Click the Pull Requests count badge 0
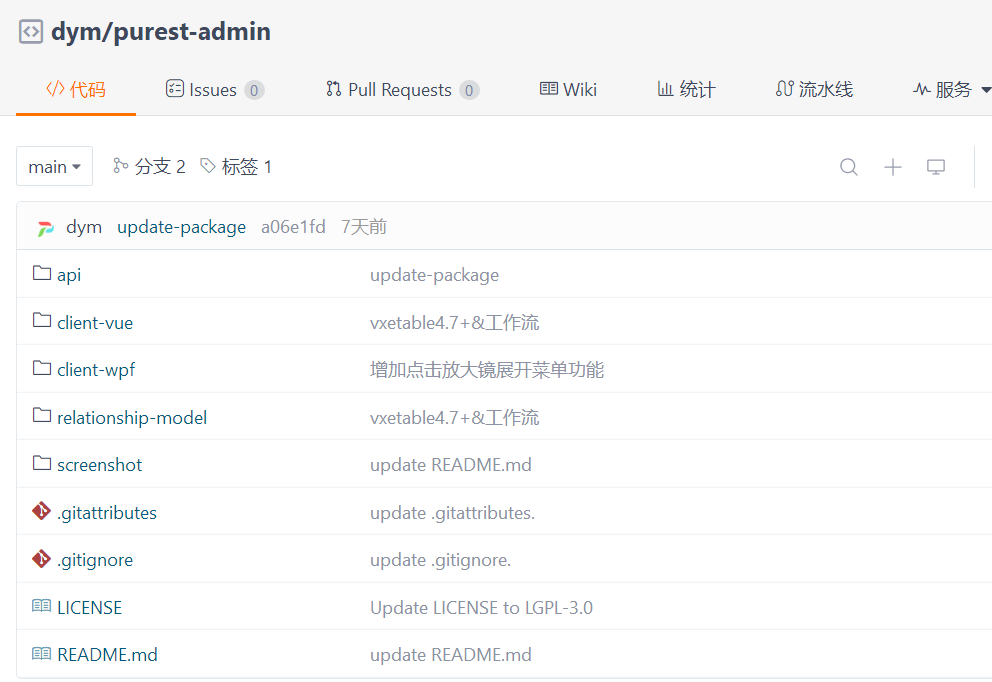Viewport: 992px width, 682px height. 469,90
